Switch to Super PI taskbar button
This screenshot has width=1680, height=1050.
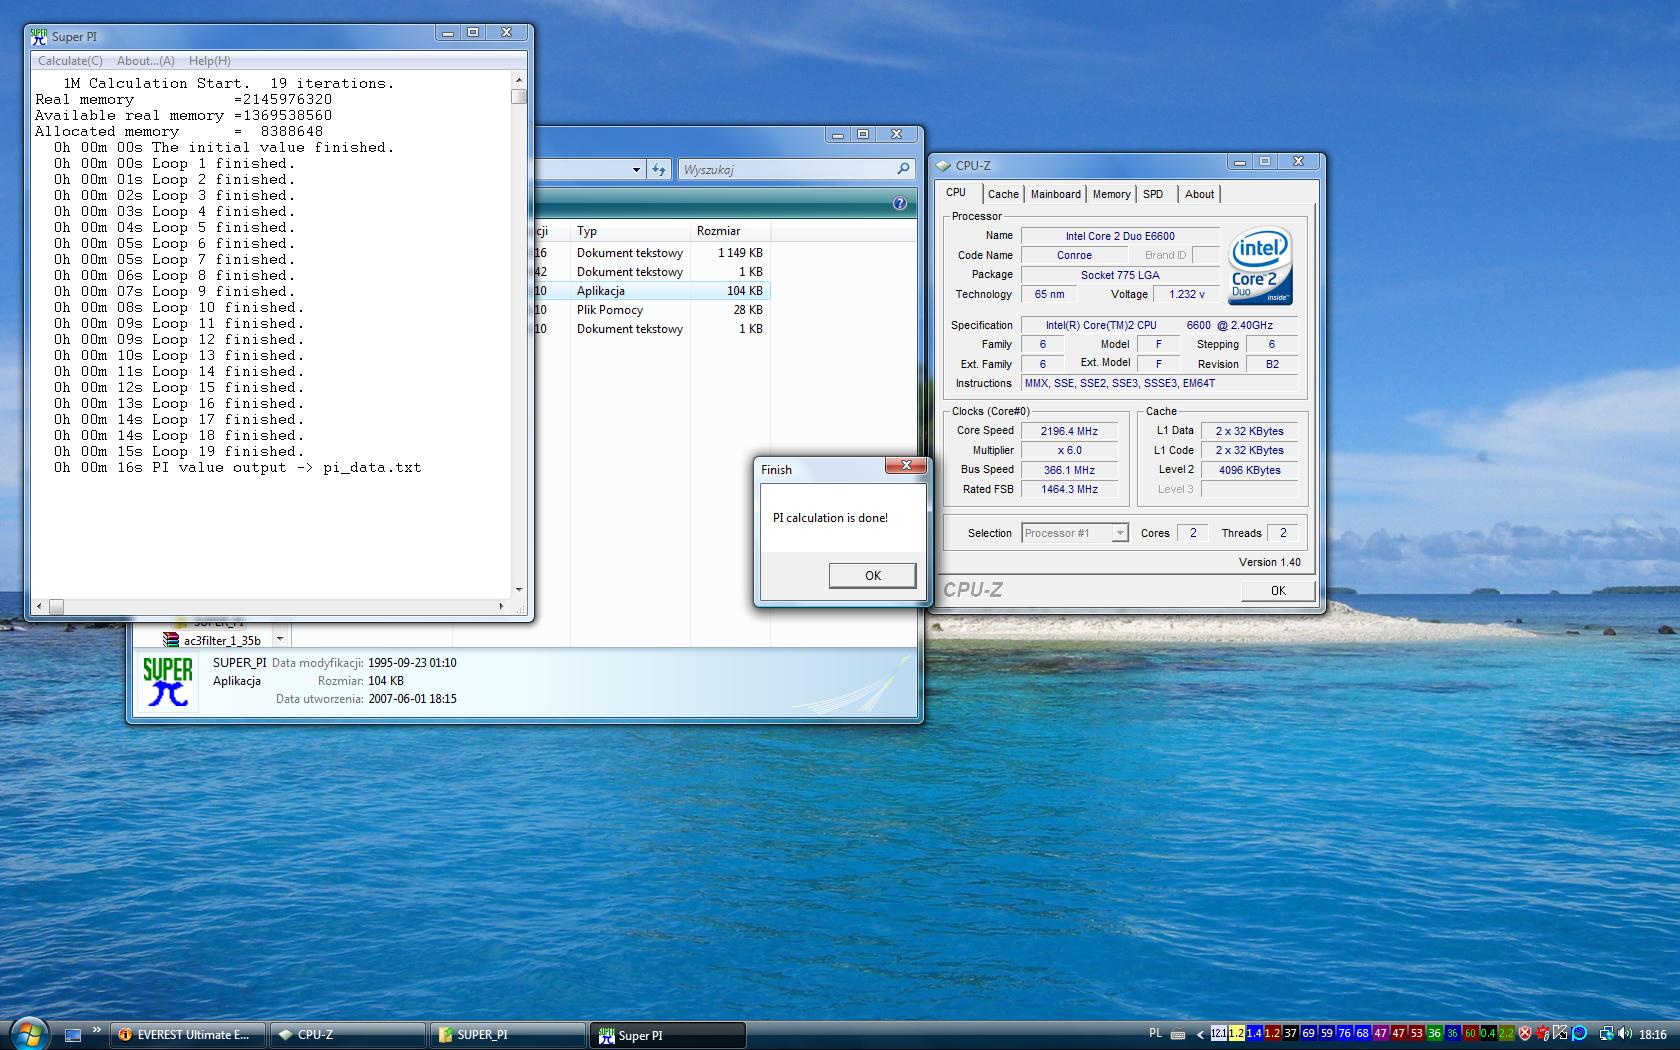668,1035
